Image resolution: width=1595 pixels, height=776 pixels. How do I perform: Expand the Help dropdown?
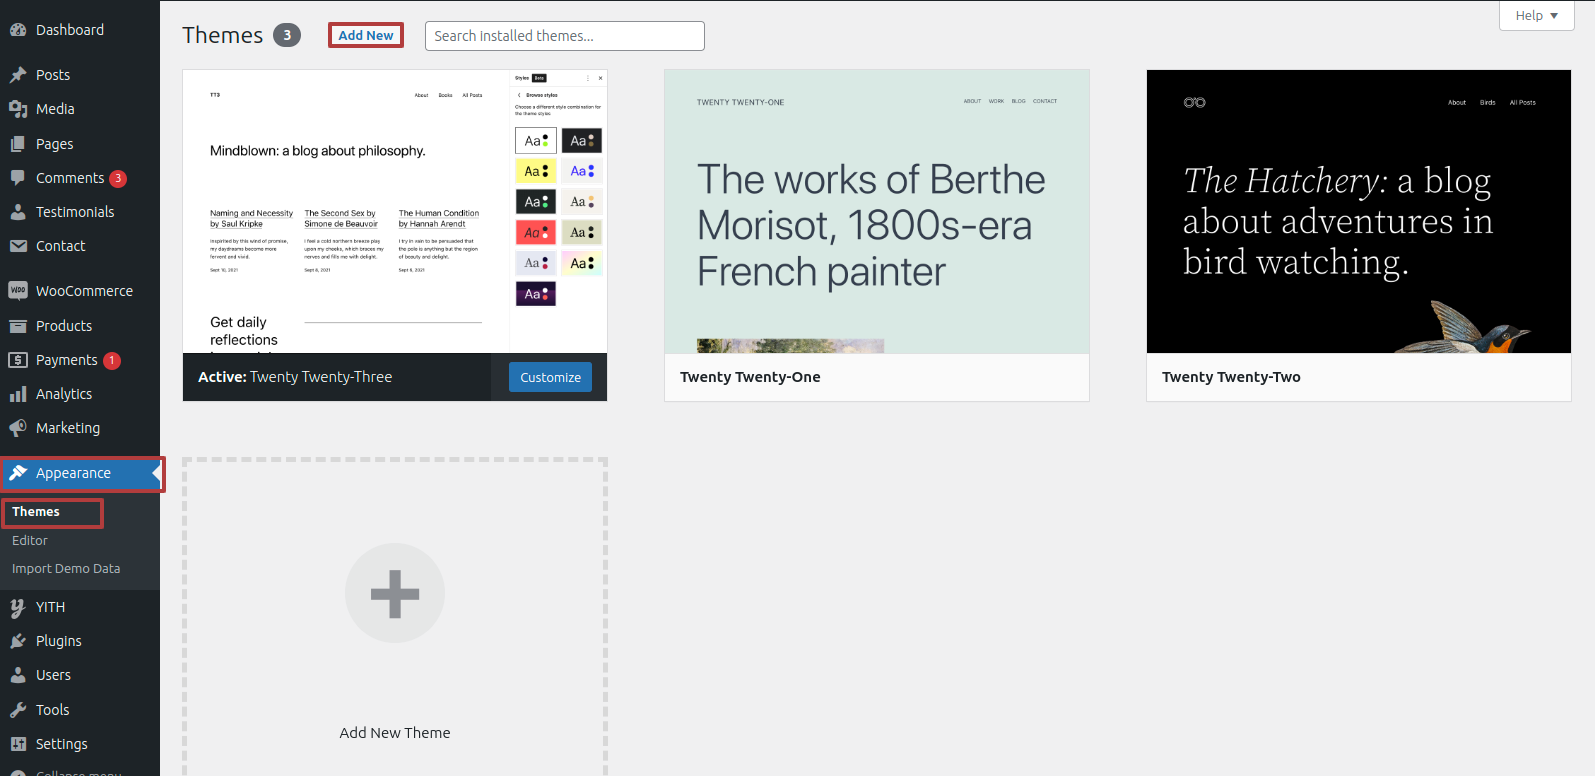pyautogui.click(x=1536, y=15)
